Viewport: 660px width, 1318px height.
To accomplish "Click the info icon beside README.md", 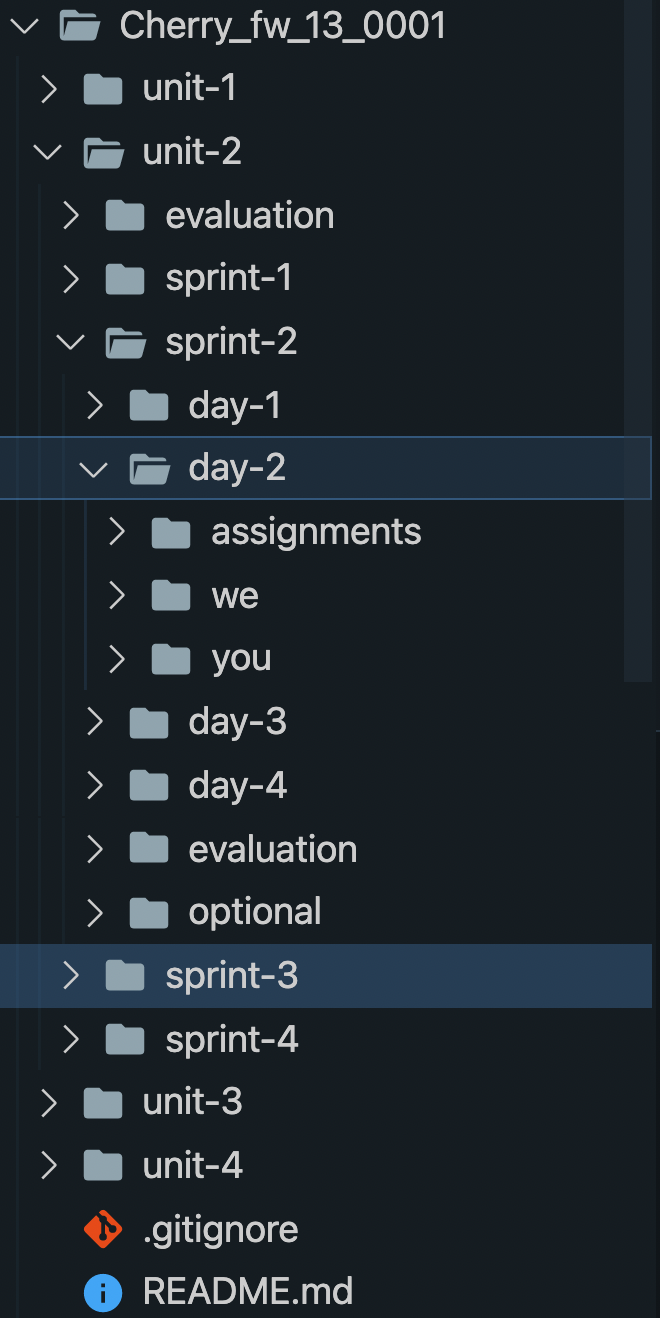I will (102, 1292).
